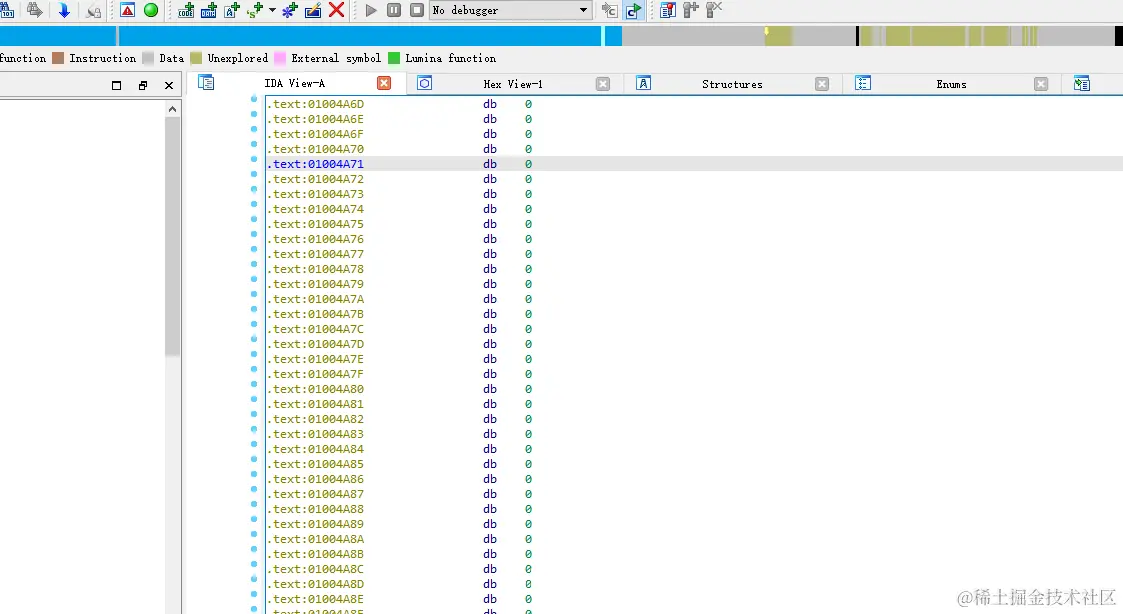Image resolution: width=1123 pixels, height=614 pixels.
Task: Click the Enums tab list icon
Action: click(863, 83)
